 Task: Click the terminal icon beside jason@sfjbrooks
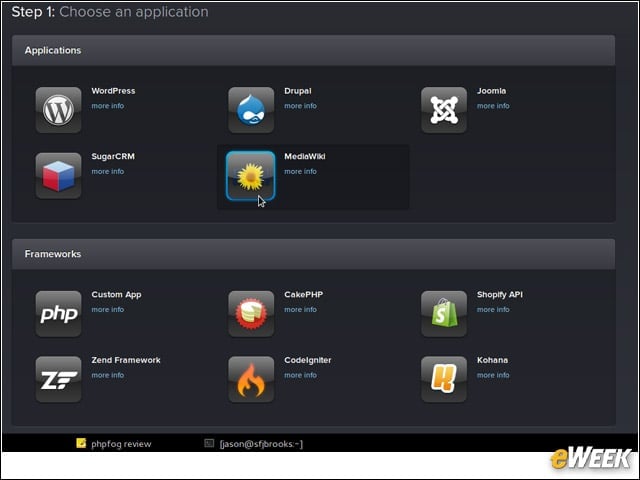[209, 443]
